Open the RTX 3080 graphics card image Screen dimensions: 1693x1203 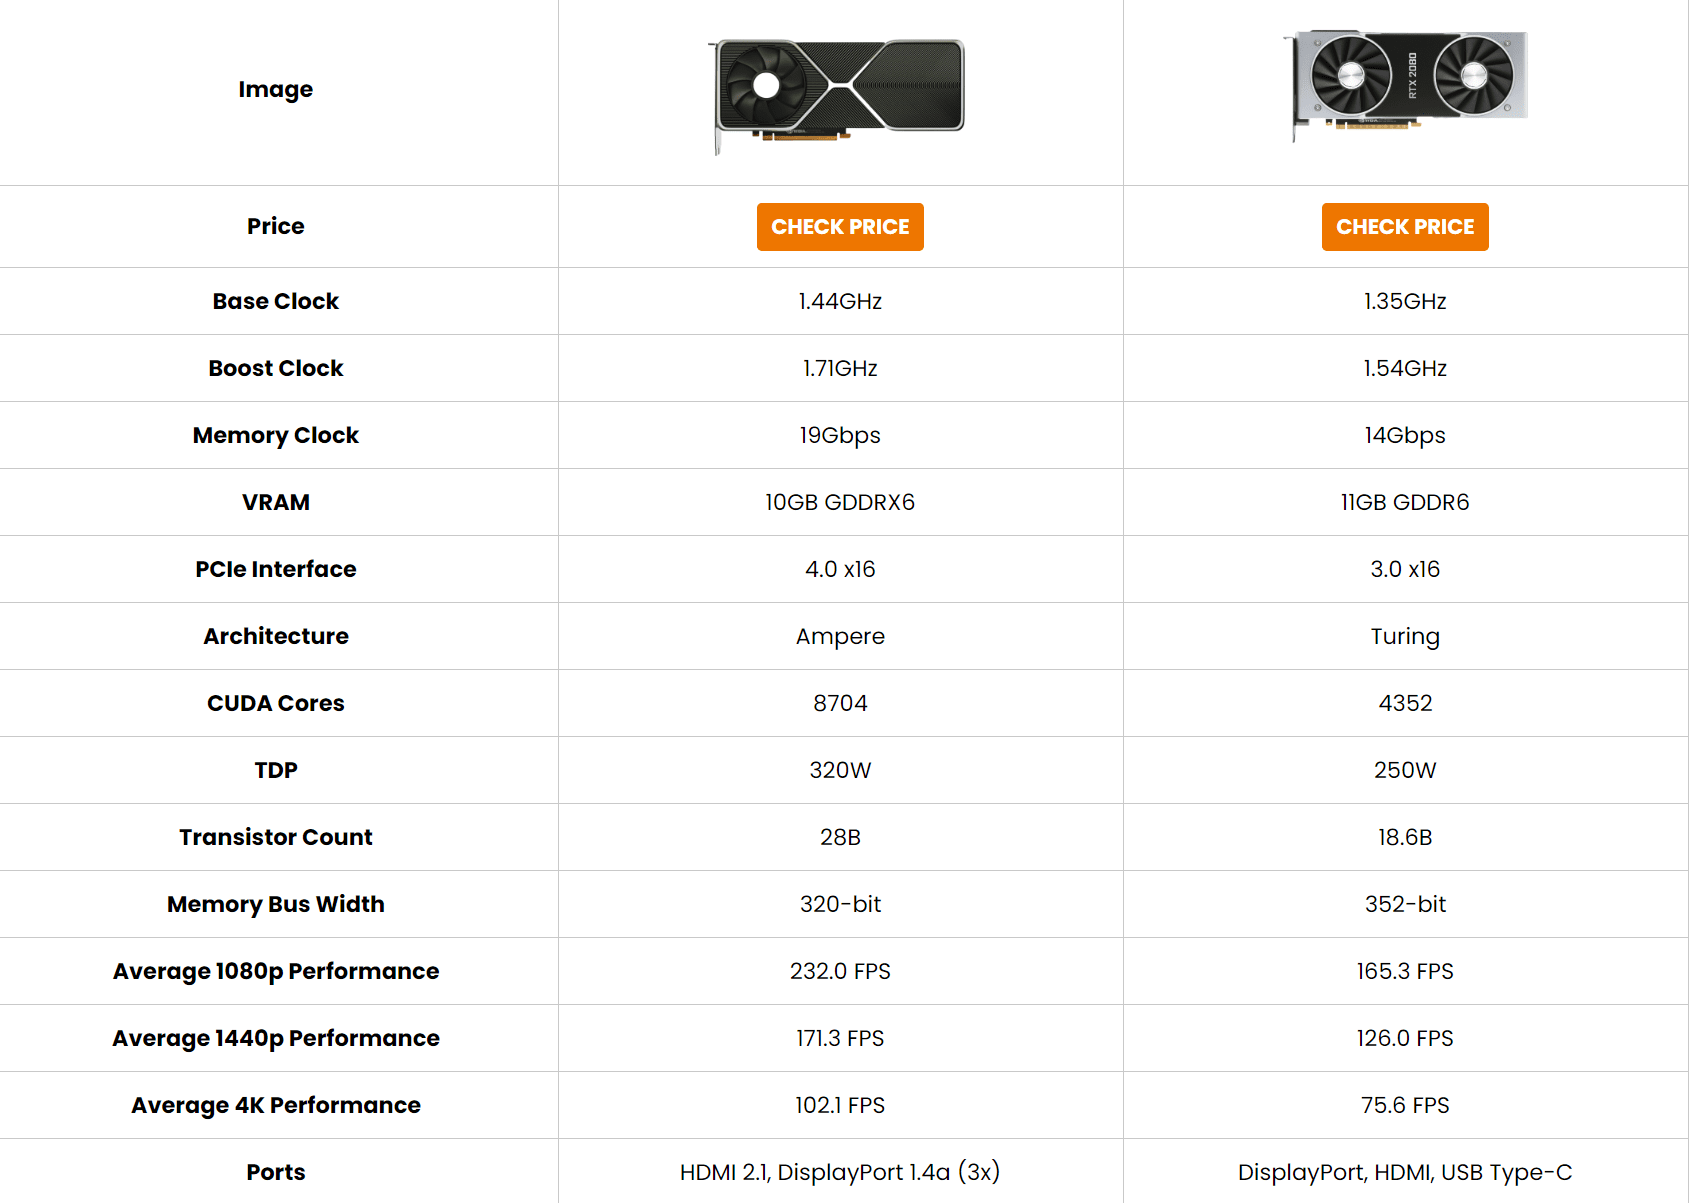[837, 93]
